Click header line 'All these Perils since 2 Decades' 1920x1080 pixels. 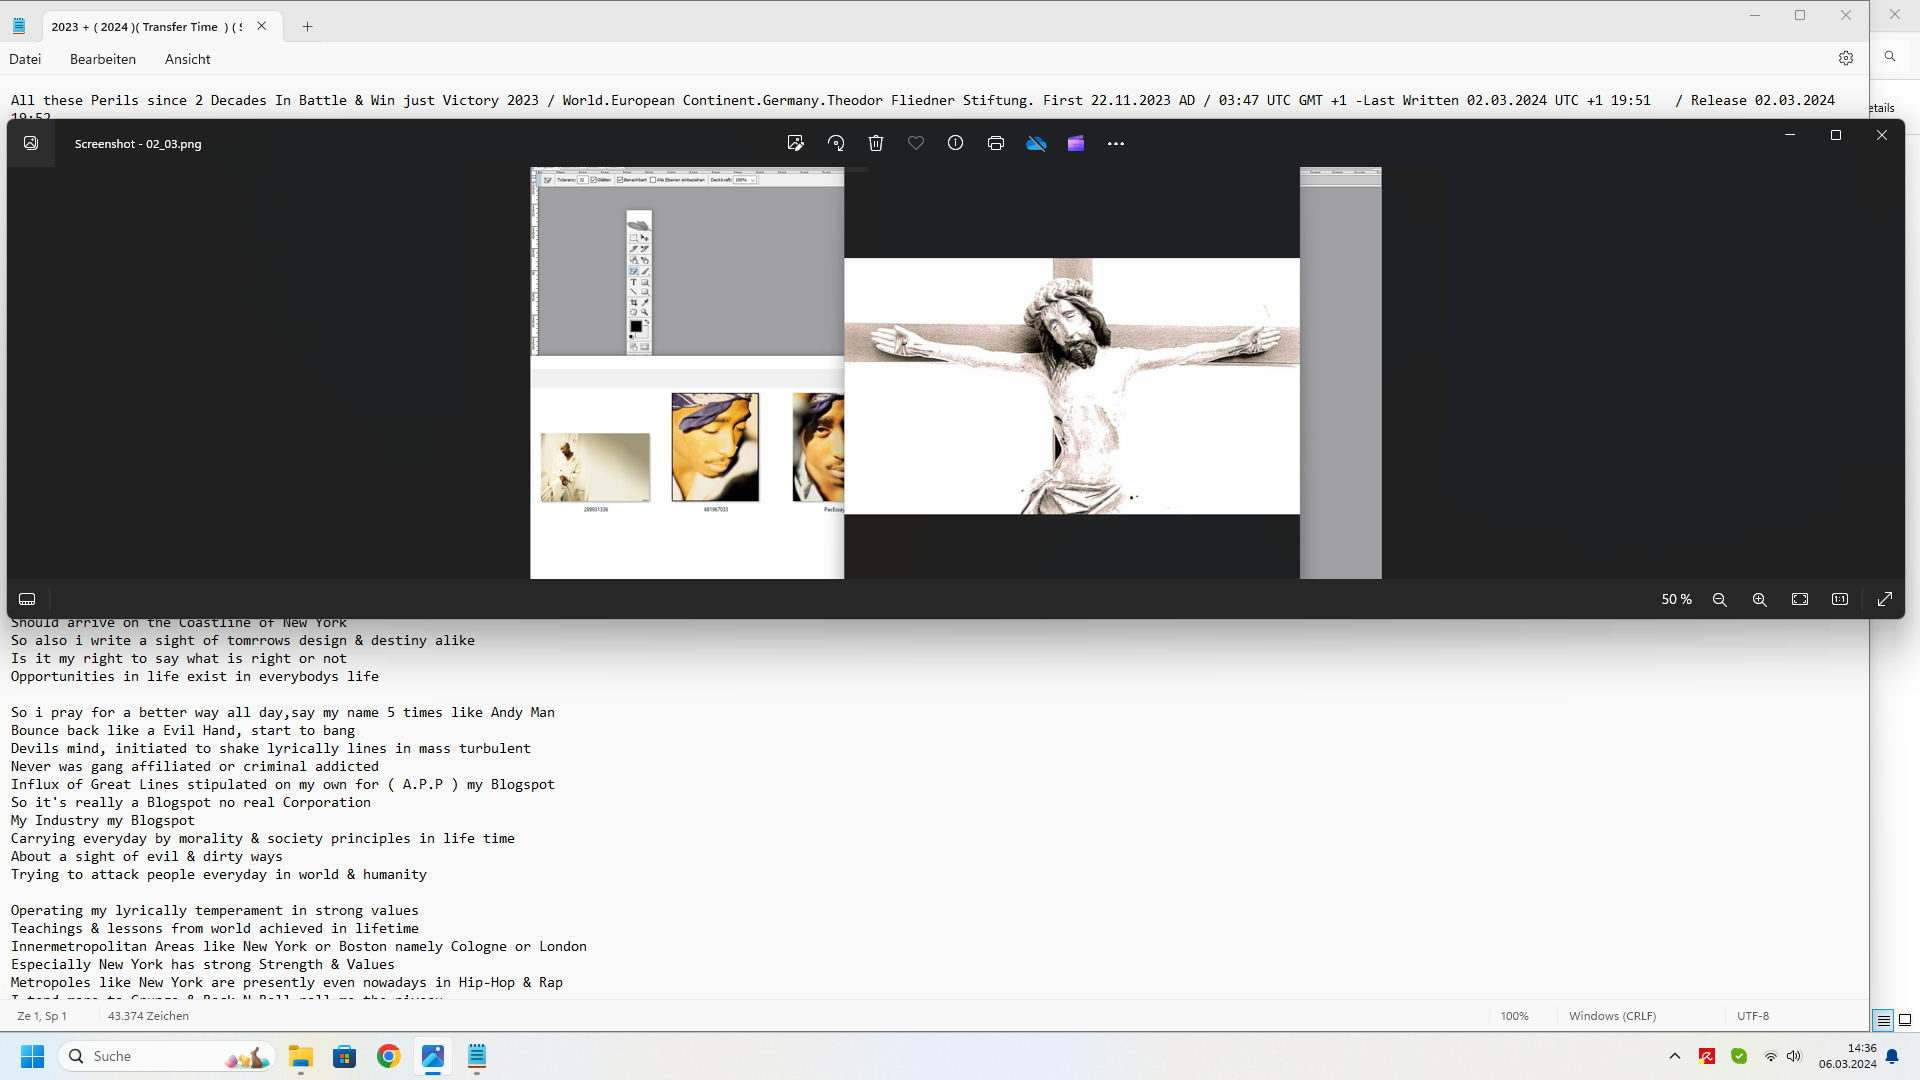tap(922, 100)
